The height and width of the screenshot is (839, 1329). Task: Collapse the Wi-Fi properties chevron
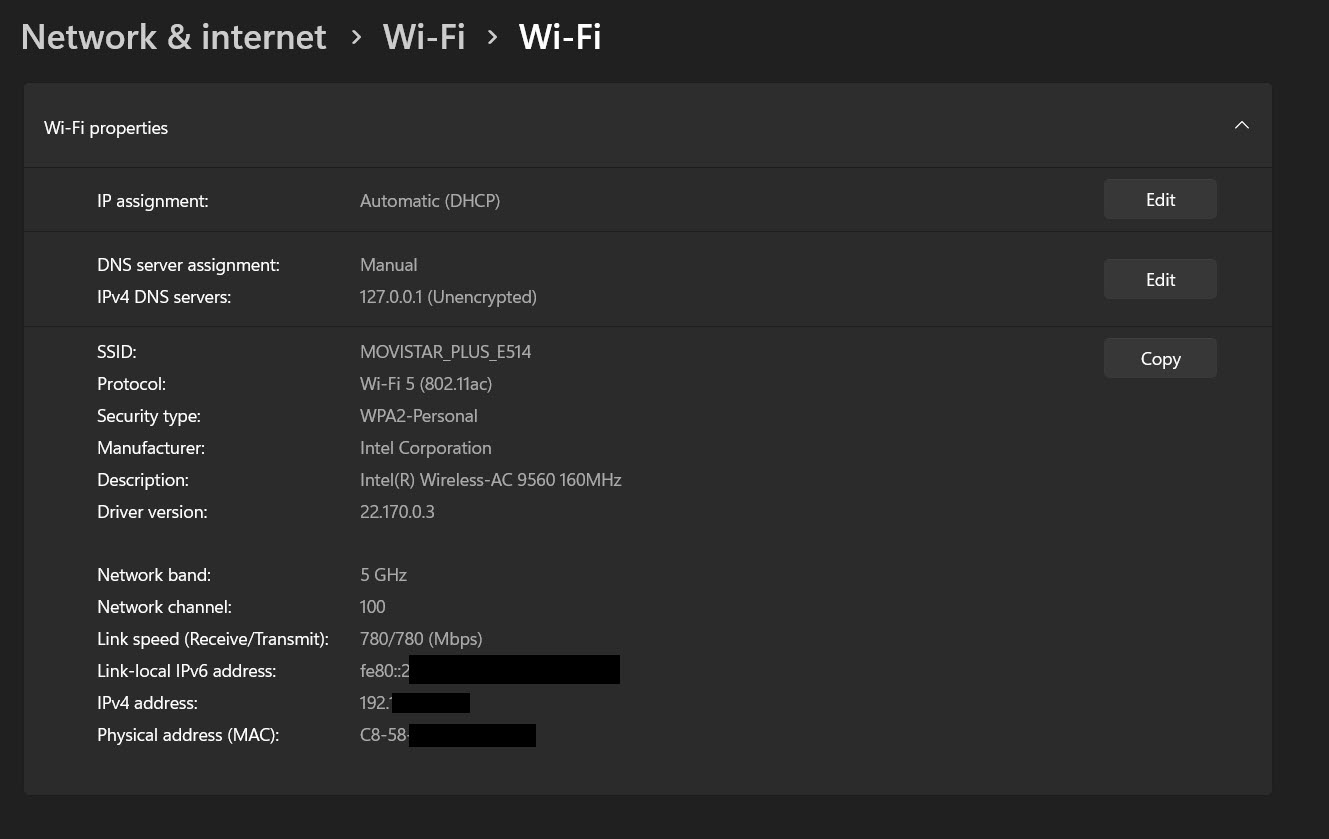click(x=1241, y=126)
